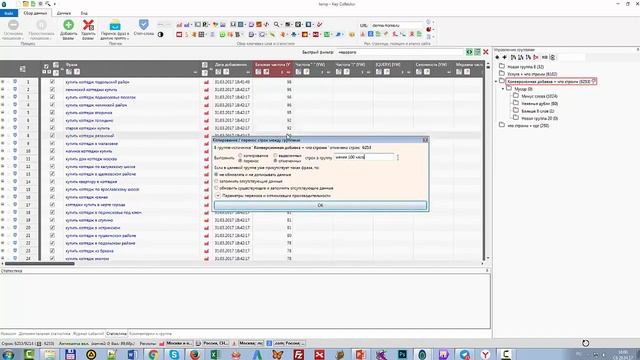Select the перенос radio option in dialog
640x360 pixels.
coord(240,161)
